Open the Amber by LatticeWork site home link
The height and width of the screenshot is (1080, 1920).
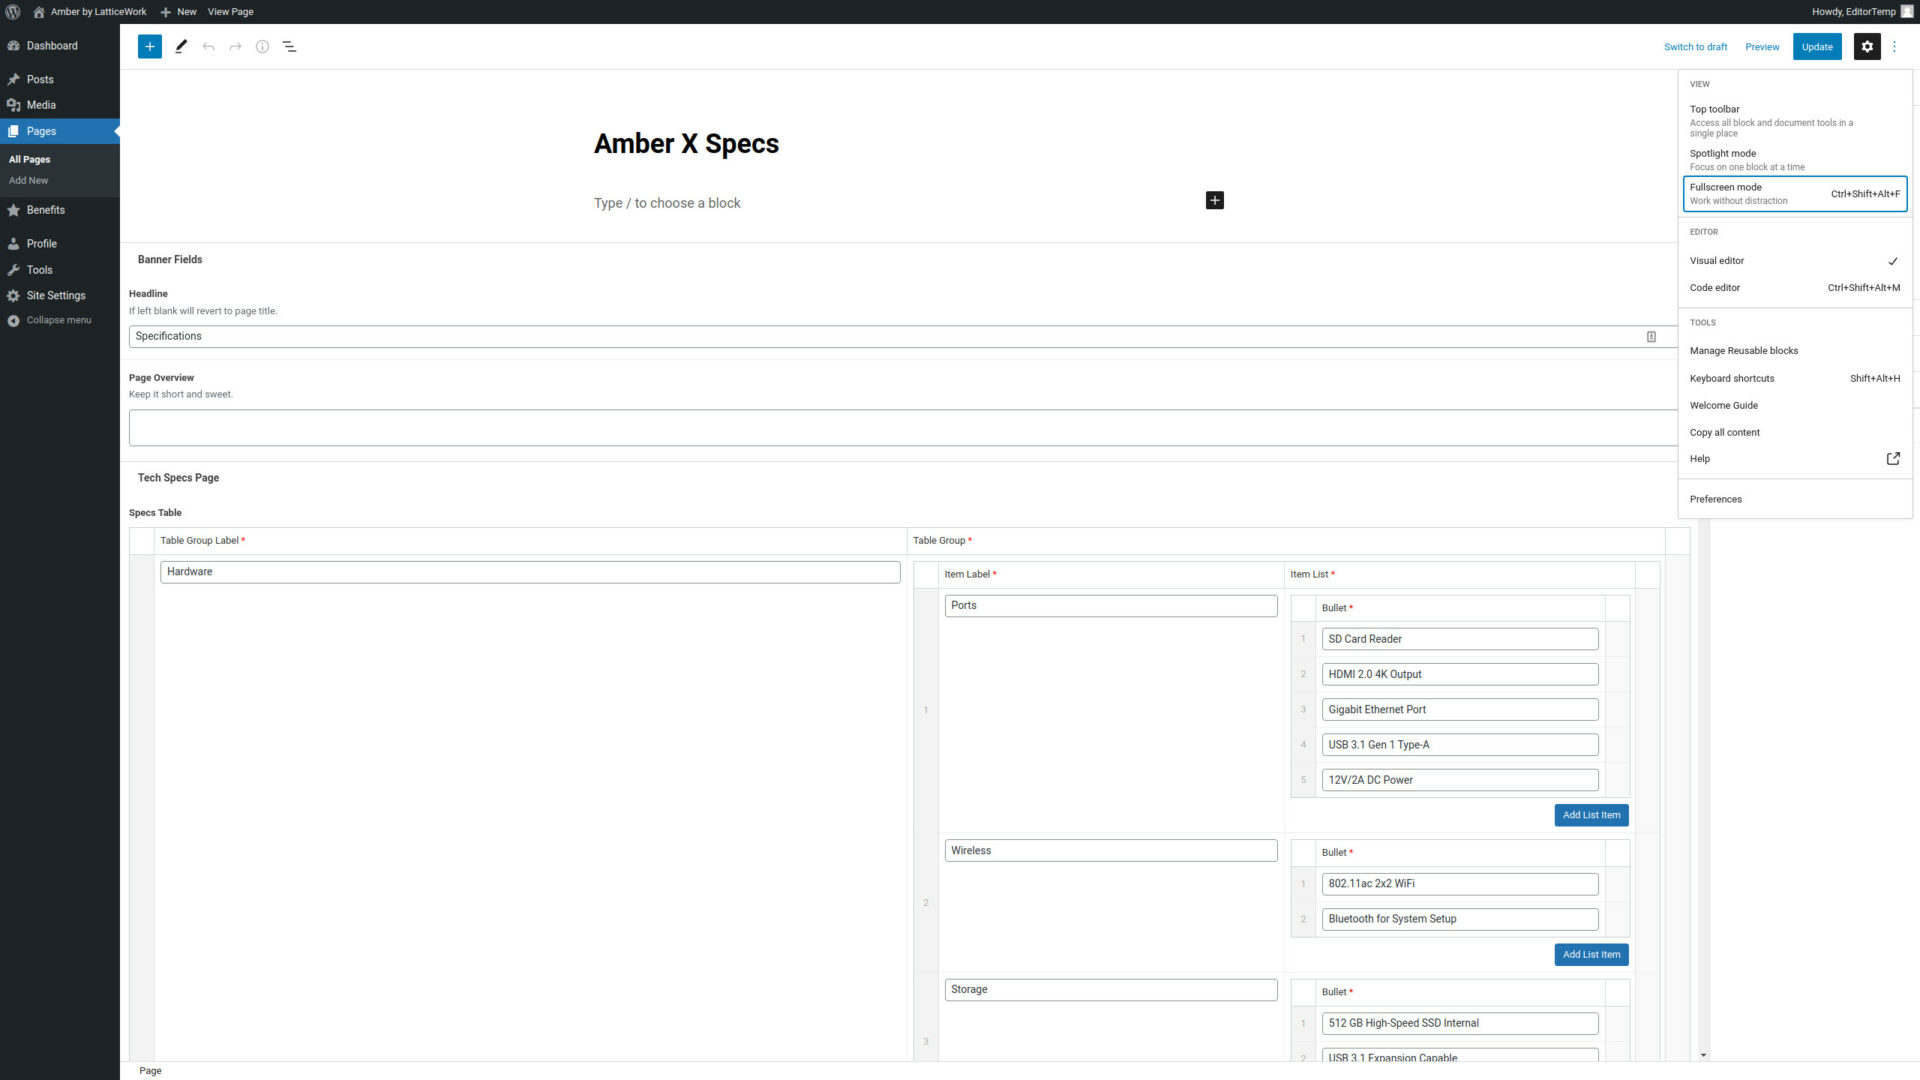[x=89, y=12]
